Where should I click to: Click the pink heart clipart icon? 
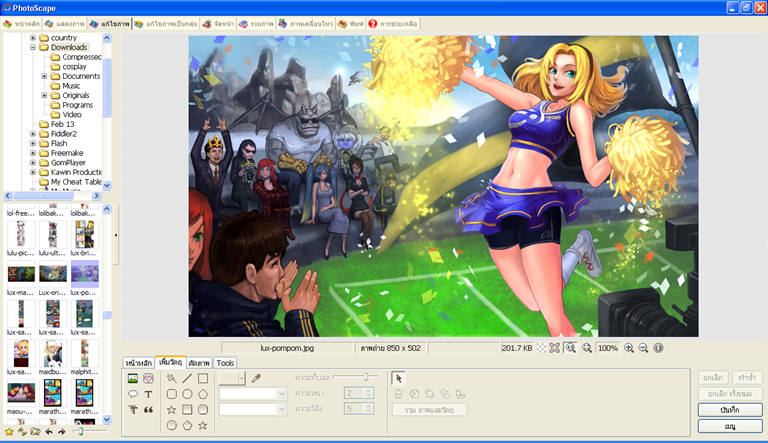[x=148, y=378]
